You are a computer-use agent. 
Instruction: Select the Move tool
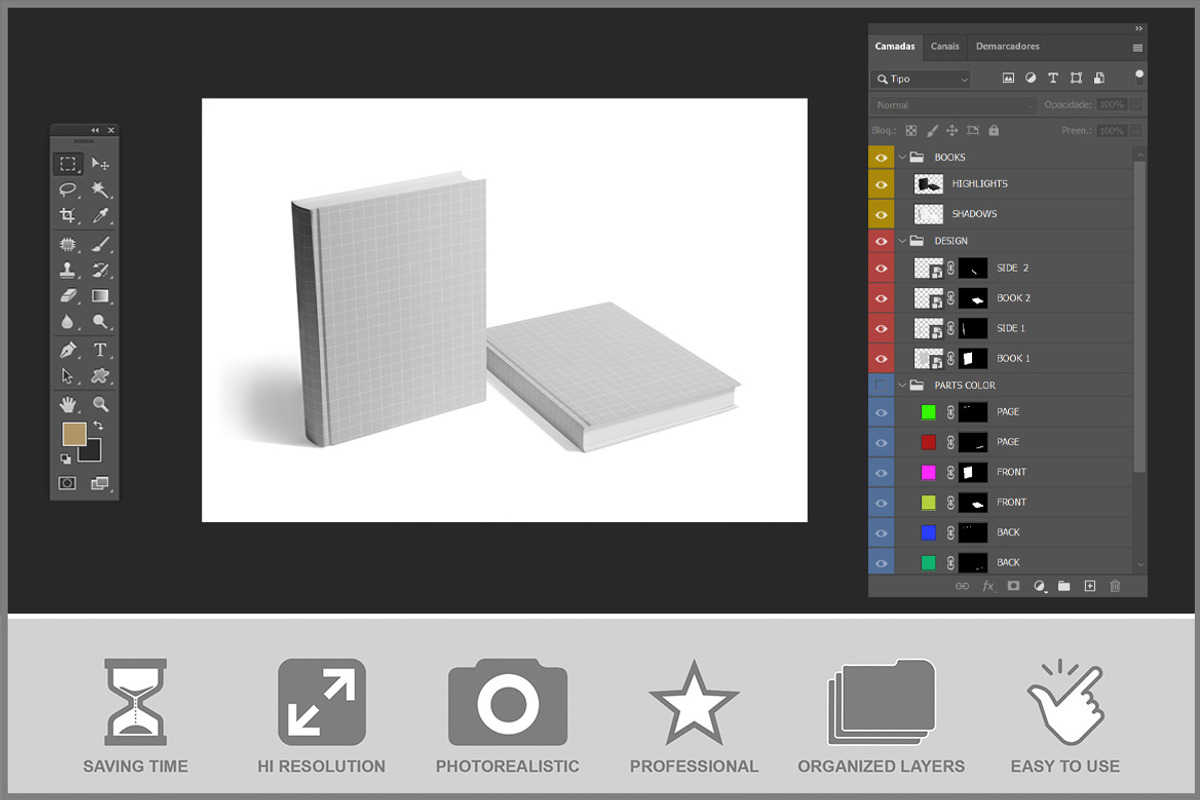point(100,164)
